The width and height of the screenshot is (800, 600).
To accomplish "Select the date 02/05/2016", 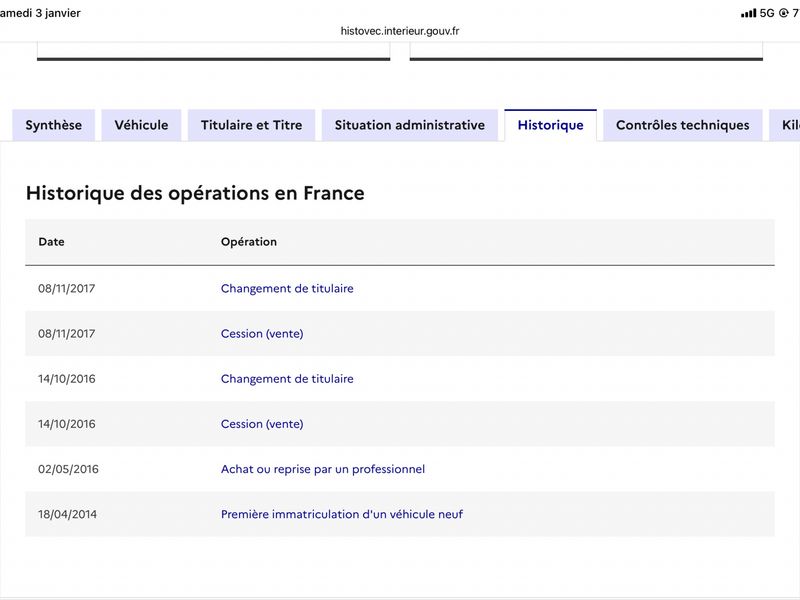I will coord(68,469).
